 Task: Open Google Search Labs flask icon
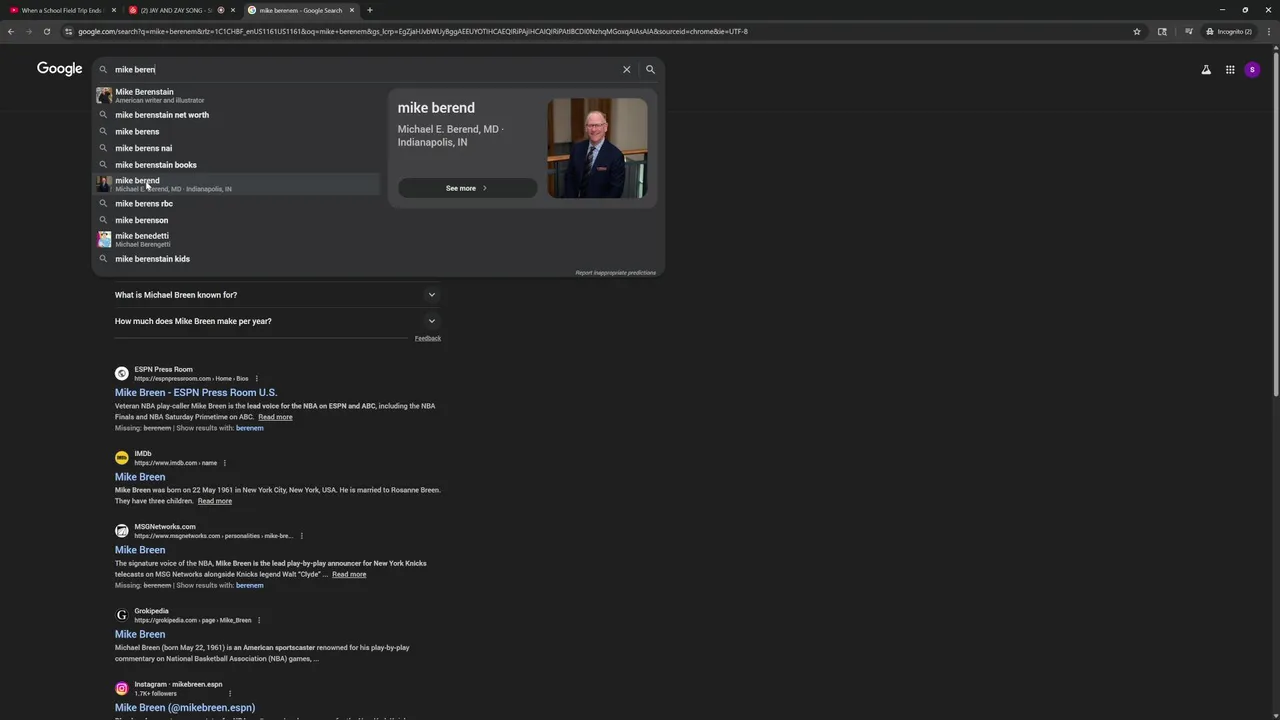coord(1206,70)
